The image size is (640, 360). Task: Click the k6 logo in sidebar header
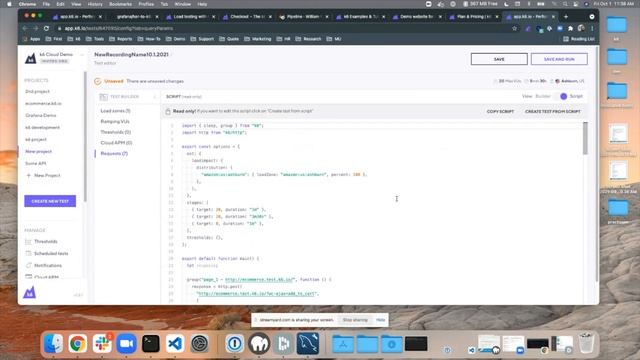click(31, 58)
